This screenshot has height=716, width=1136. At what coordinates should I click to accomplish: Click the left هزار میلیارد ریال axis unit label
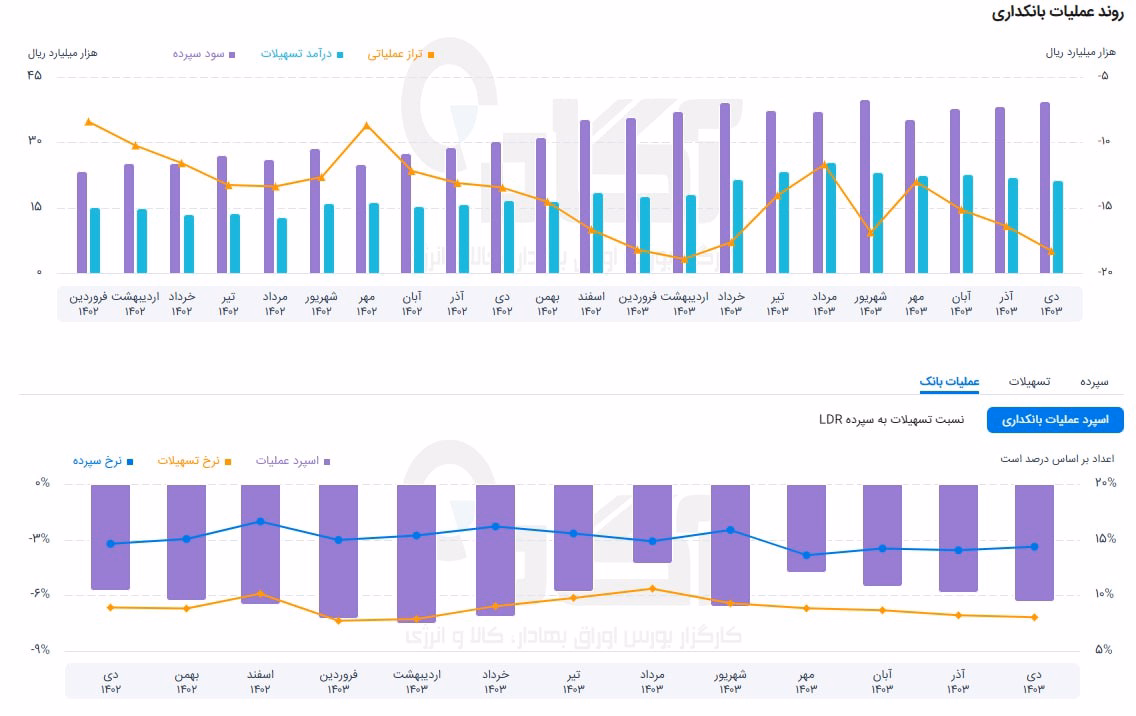(62, 54)
